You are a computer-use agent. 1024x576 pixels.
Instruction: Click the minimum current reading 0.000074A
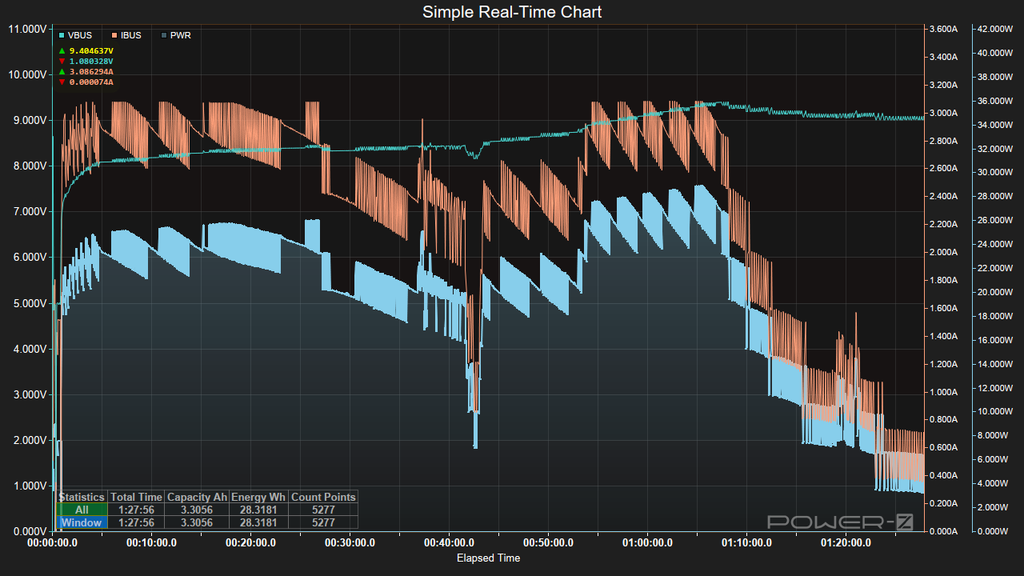pyautogui.click(x=91, y=82)
